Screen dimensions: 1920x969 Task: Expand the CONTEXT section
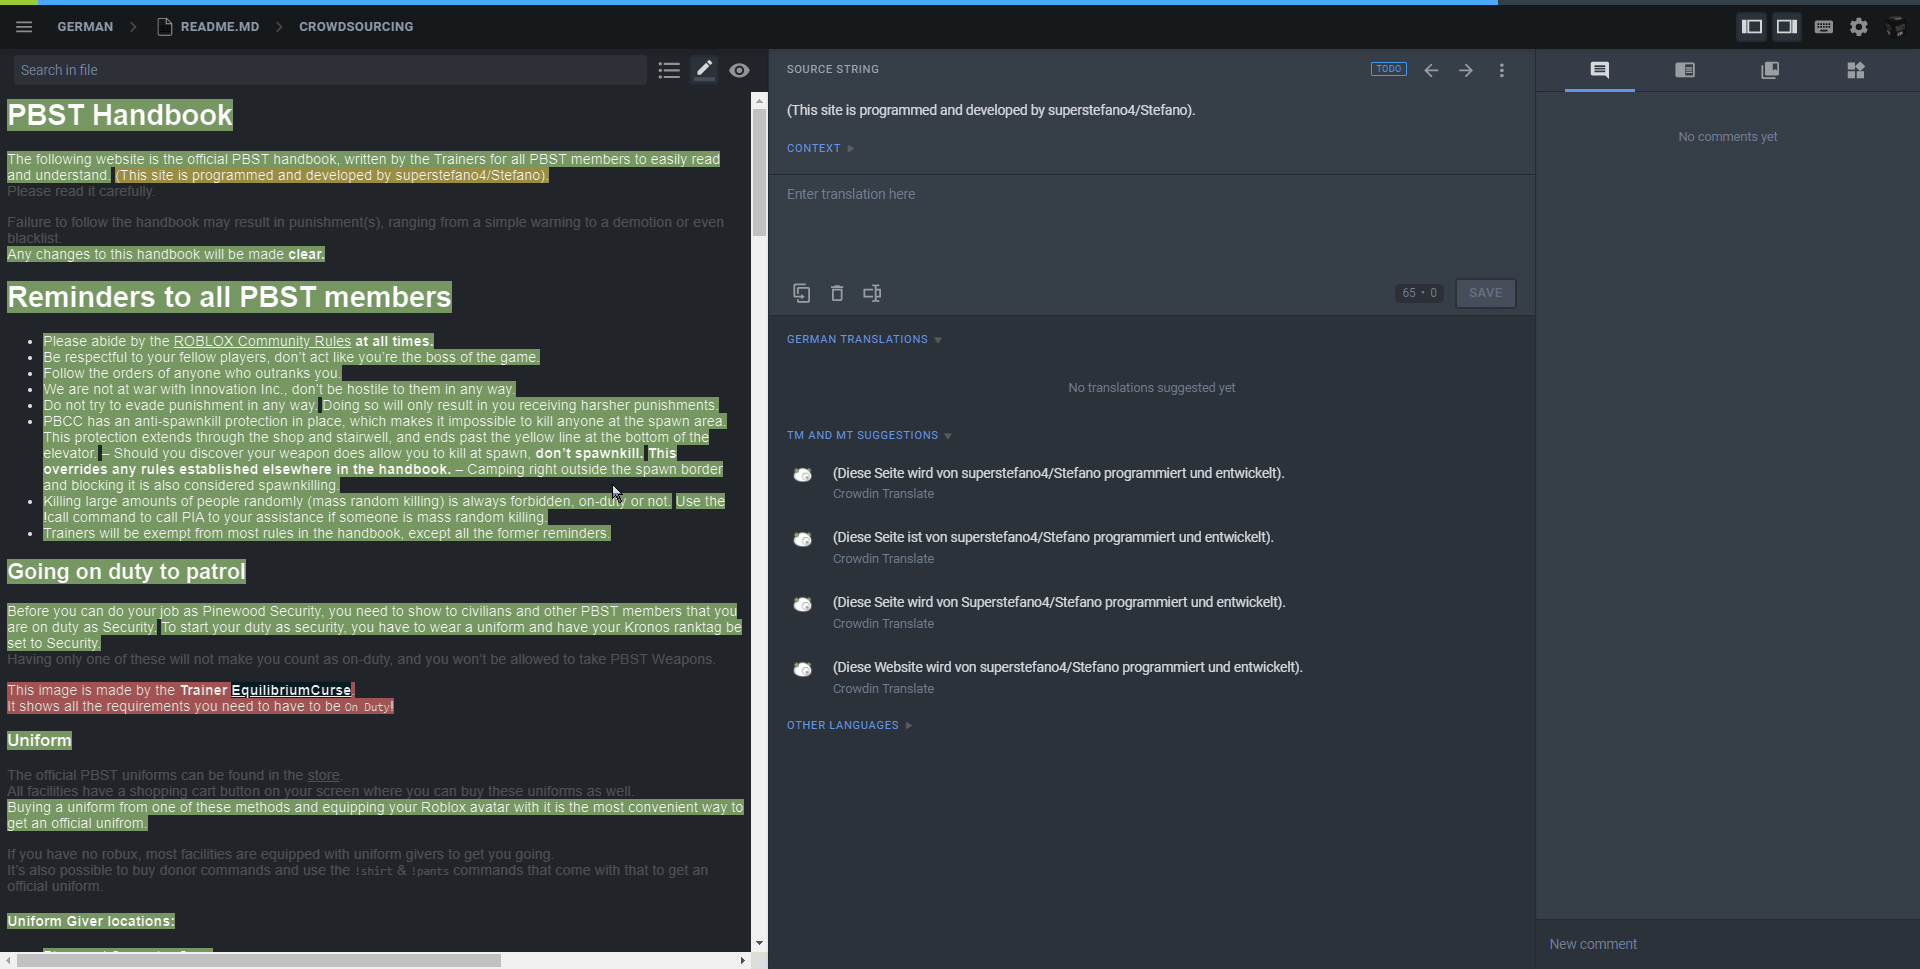point(820,148)
